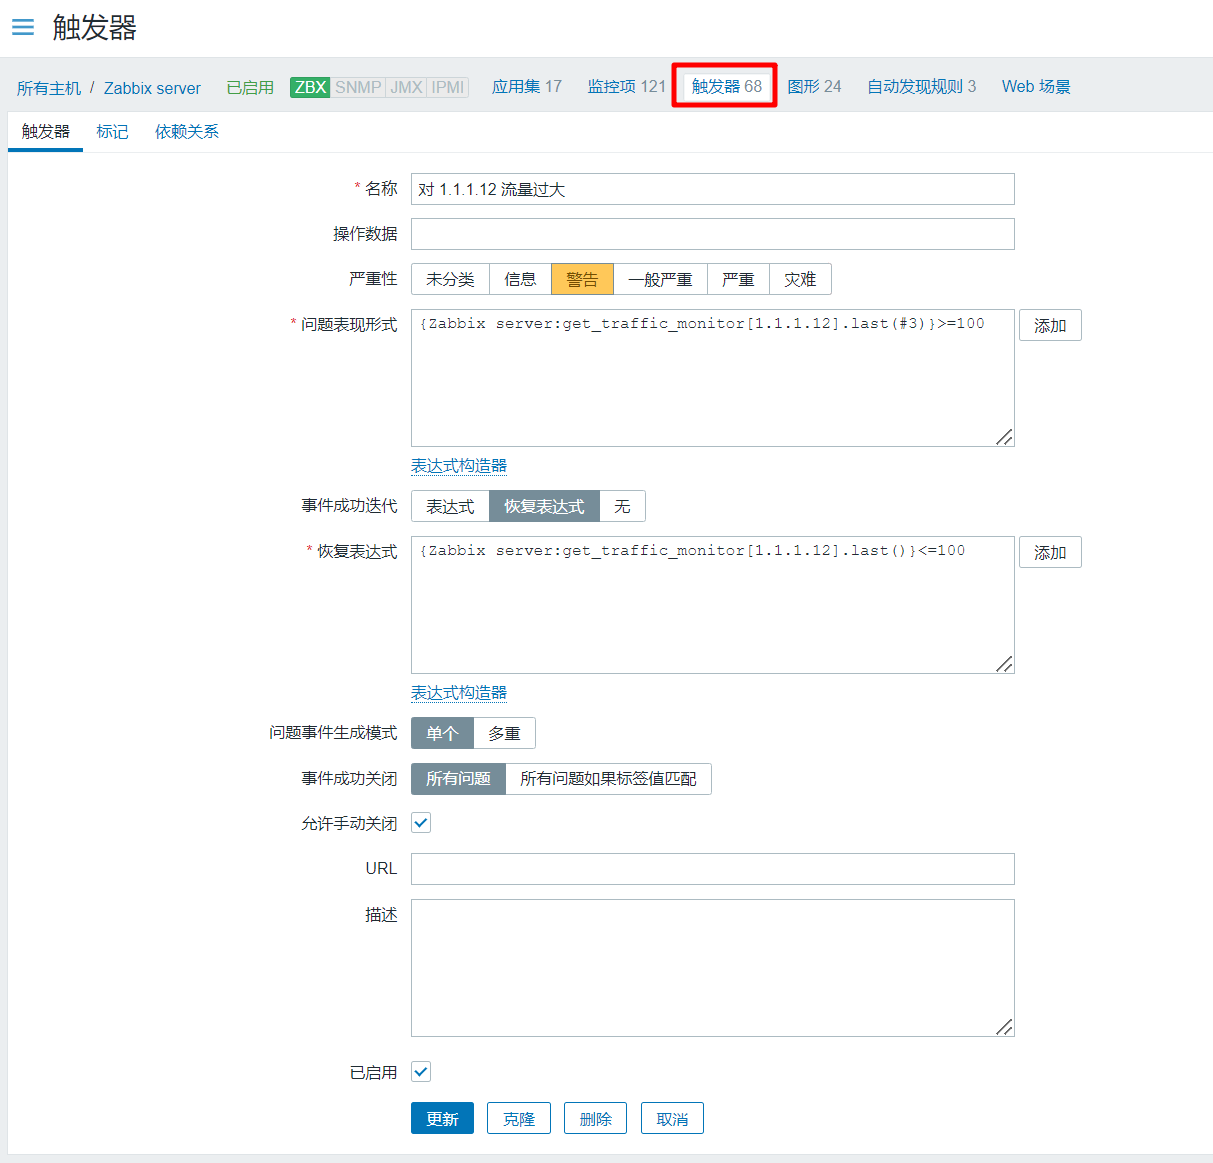Switch to the 标记 tab
The image size is (1213, 1163).
(x=112, y=132)
